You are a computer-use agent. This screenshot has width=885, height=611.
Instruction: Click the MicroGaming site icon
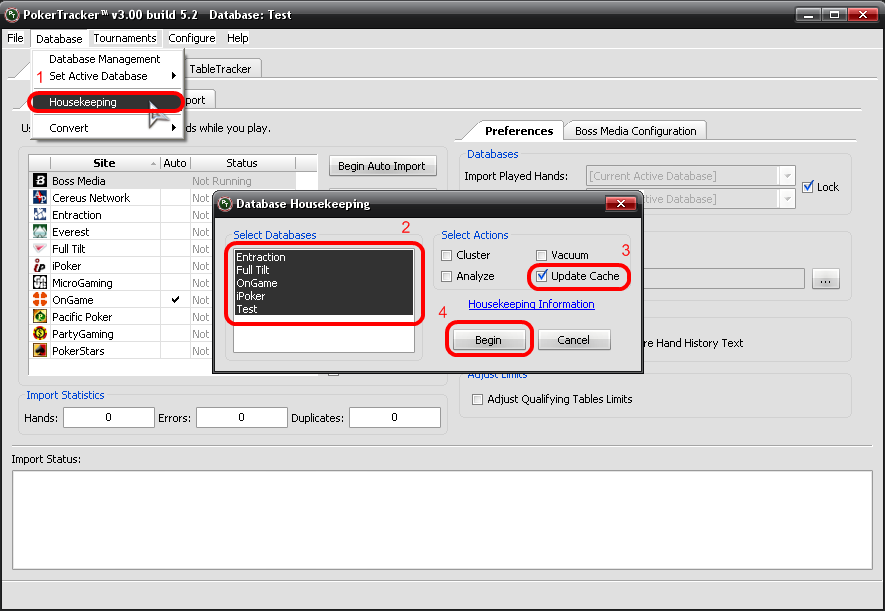(x=40, y=283)
